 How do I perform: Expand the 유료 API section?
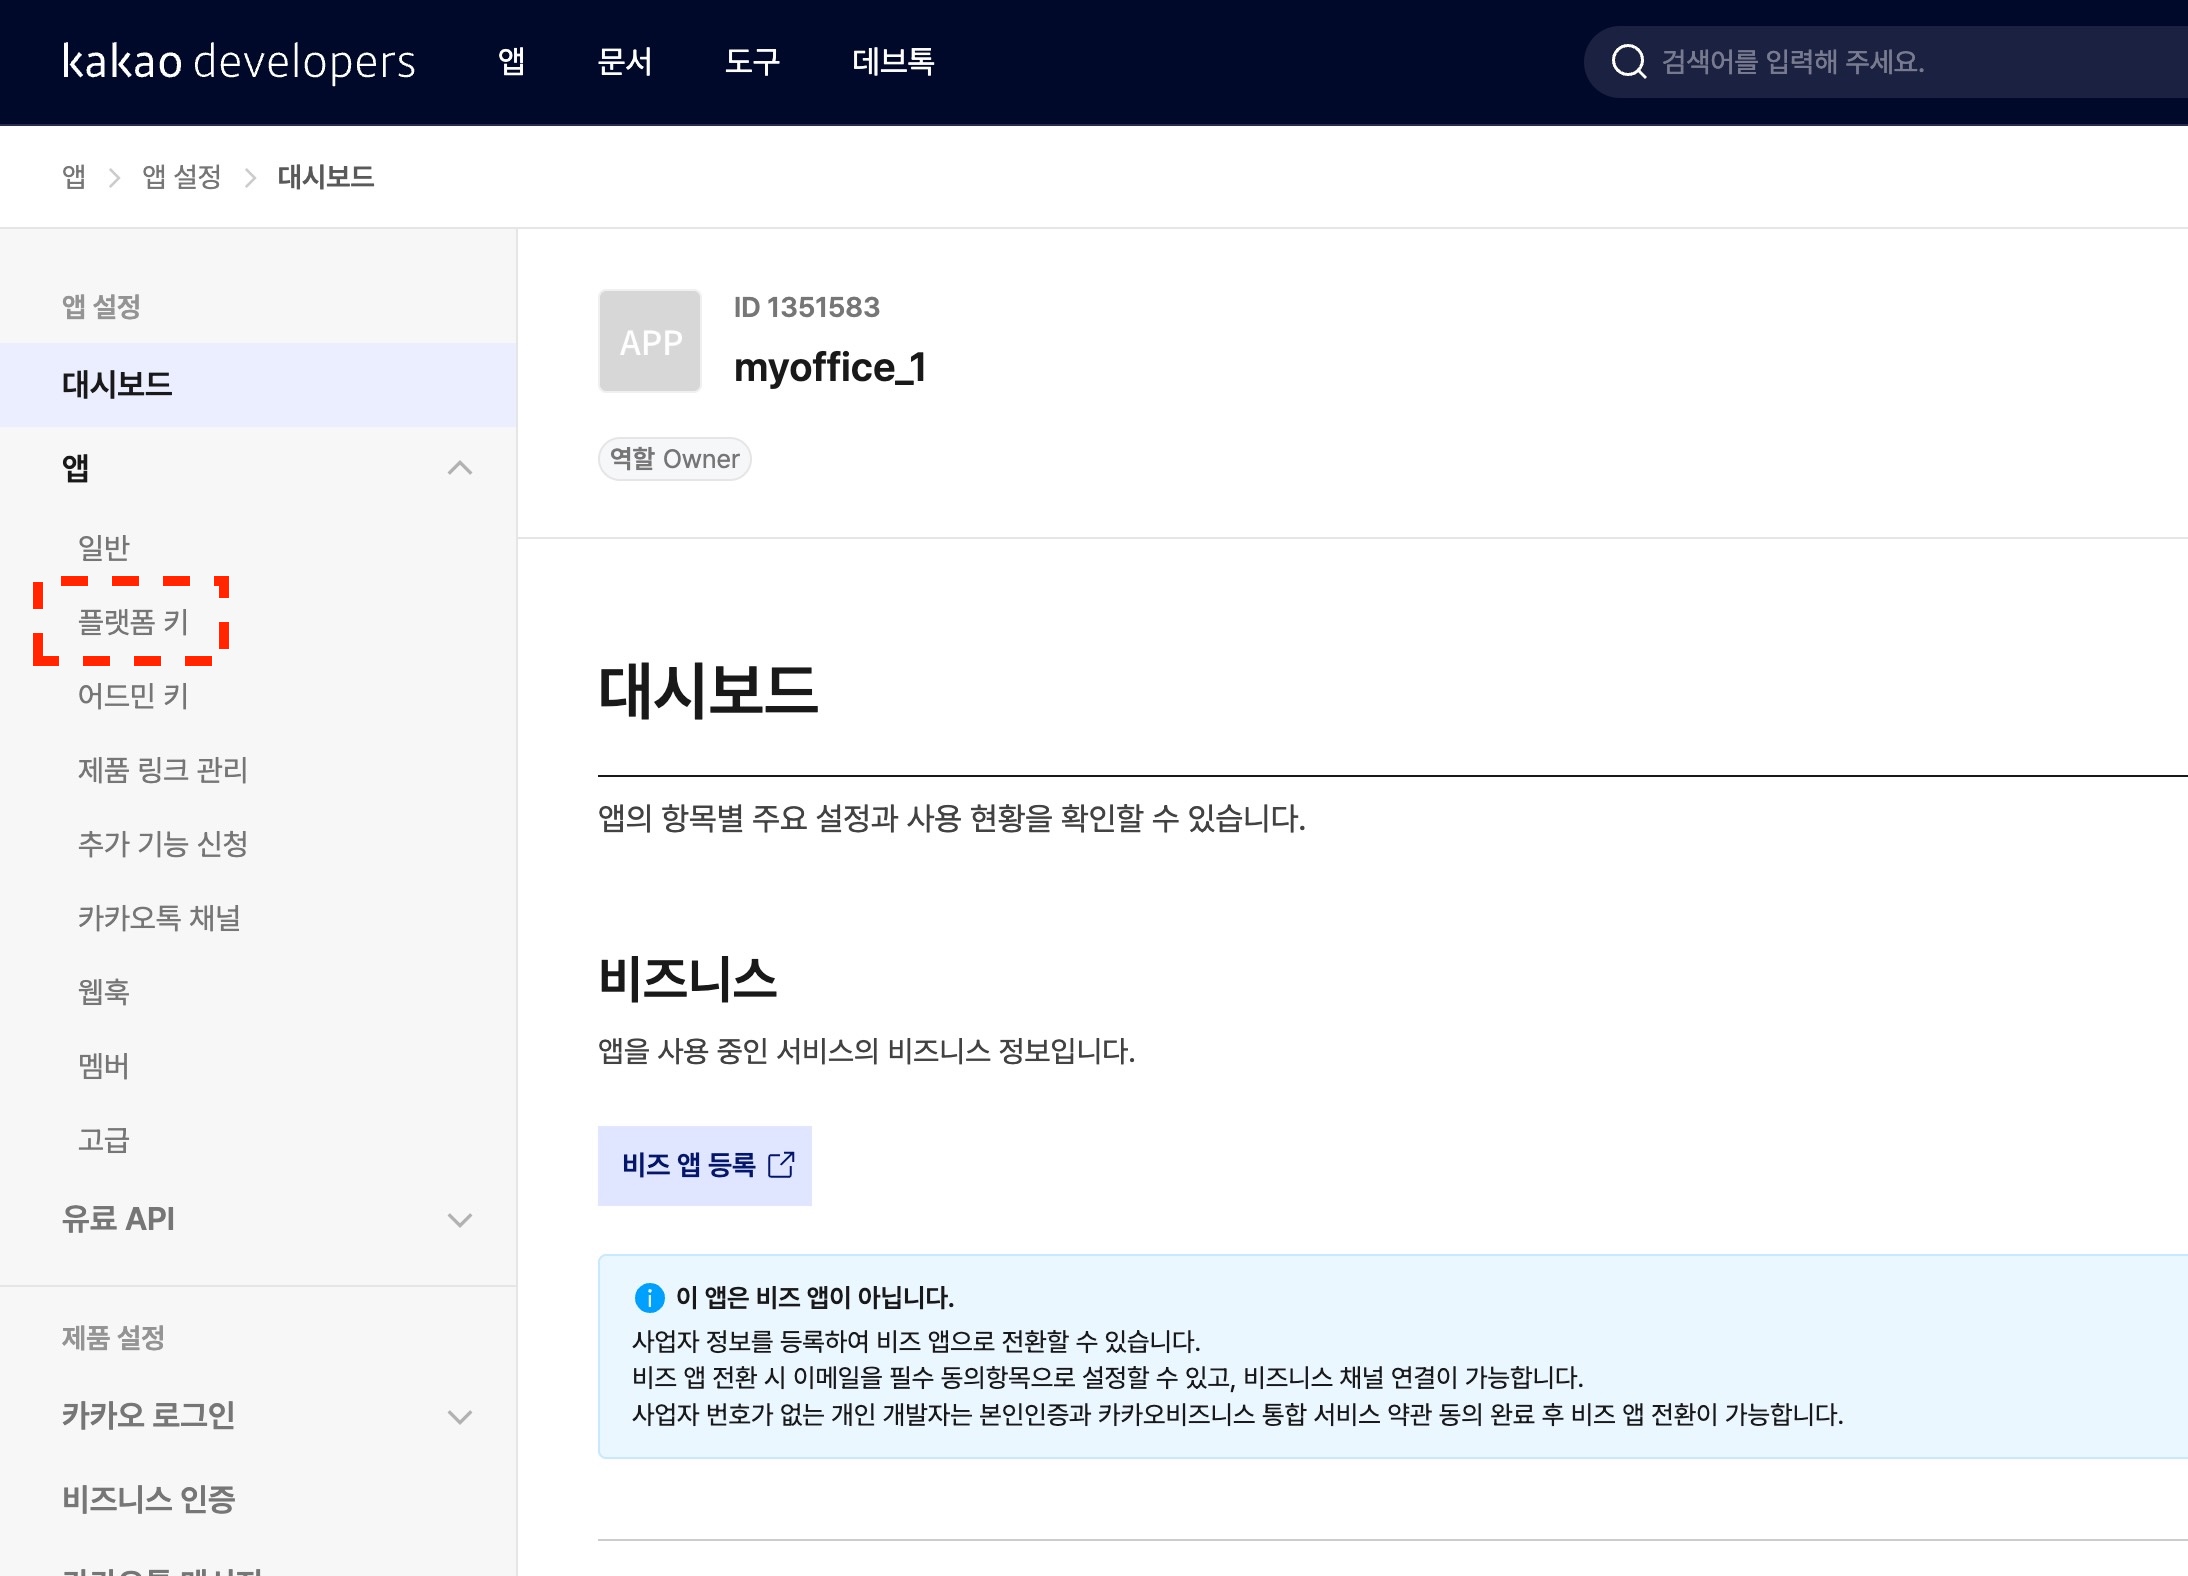tap(459, 1220)
